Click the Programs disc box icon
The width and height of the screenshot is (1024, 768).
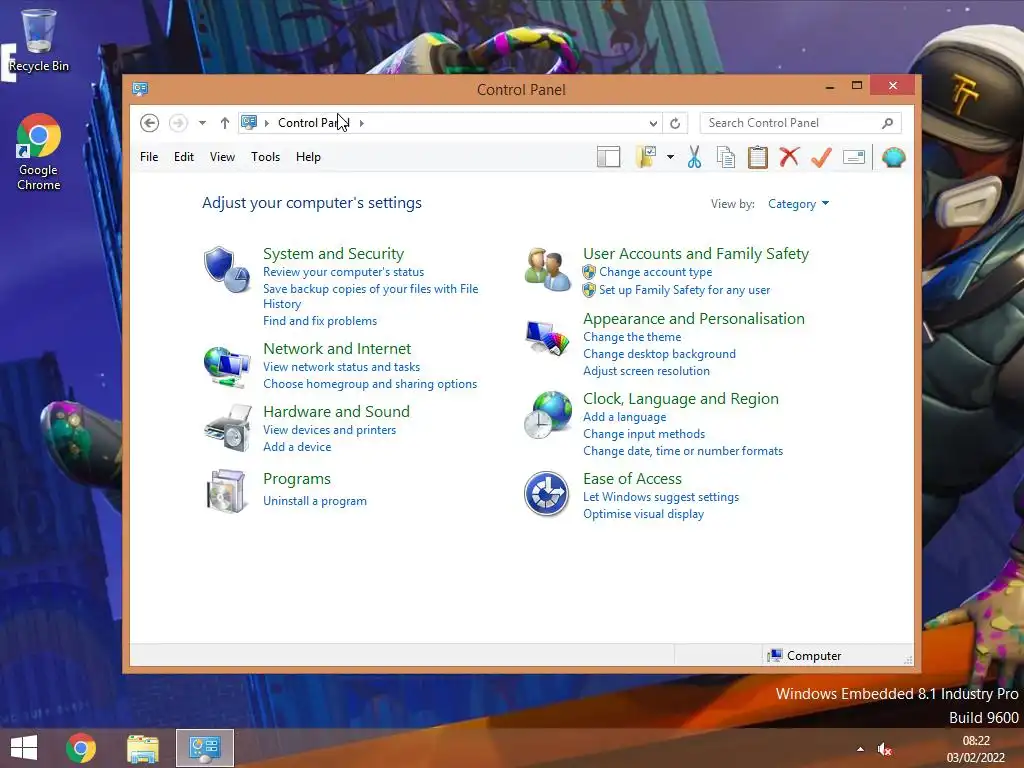[x=226, y=491]
